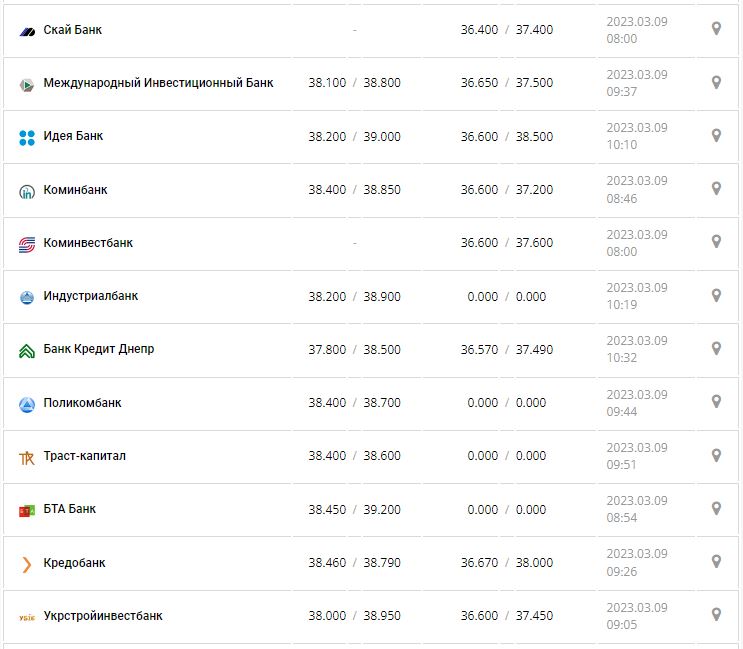Click the БТА Банк logo icon

(27, 510)
